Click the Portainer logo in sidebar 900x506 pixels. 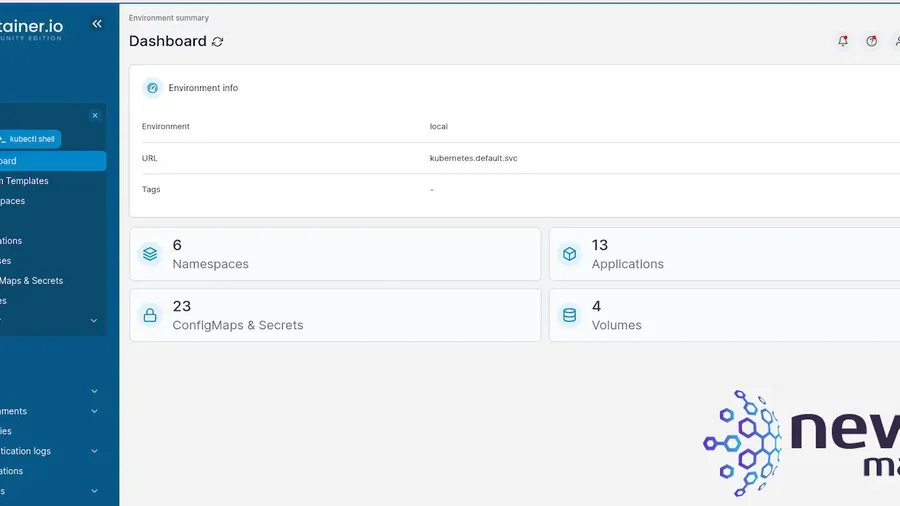32,29
